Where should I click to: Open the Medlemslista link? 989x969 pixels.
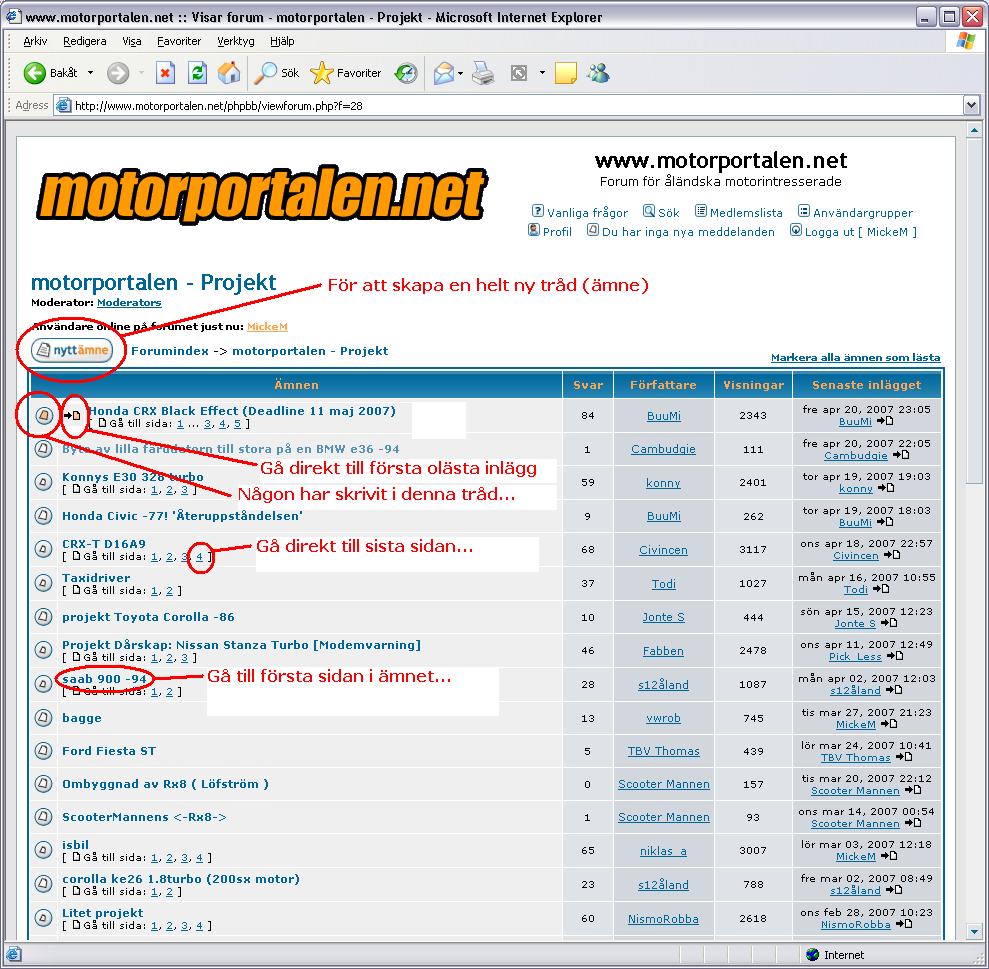coord(746,213)
